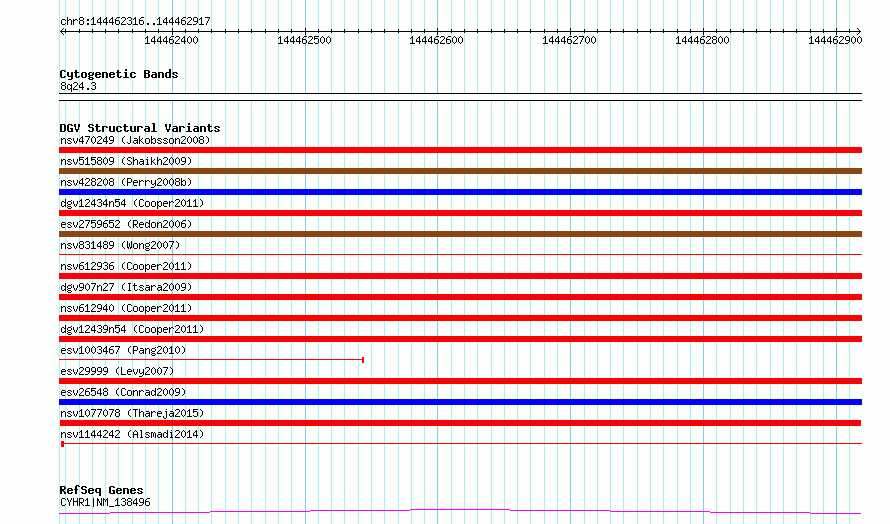Click the 8q24.3 cytogenetic band bar

(x=460, y=97)
